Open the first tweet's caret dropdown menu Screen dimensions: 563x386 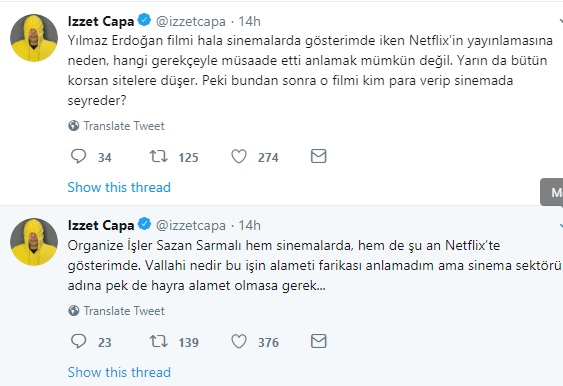pyautogui.click(x=560, y=22)
